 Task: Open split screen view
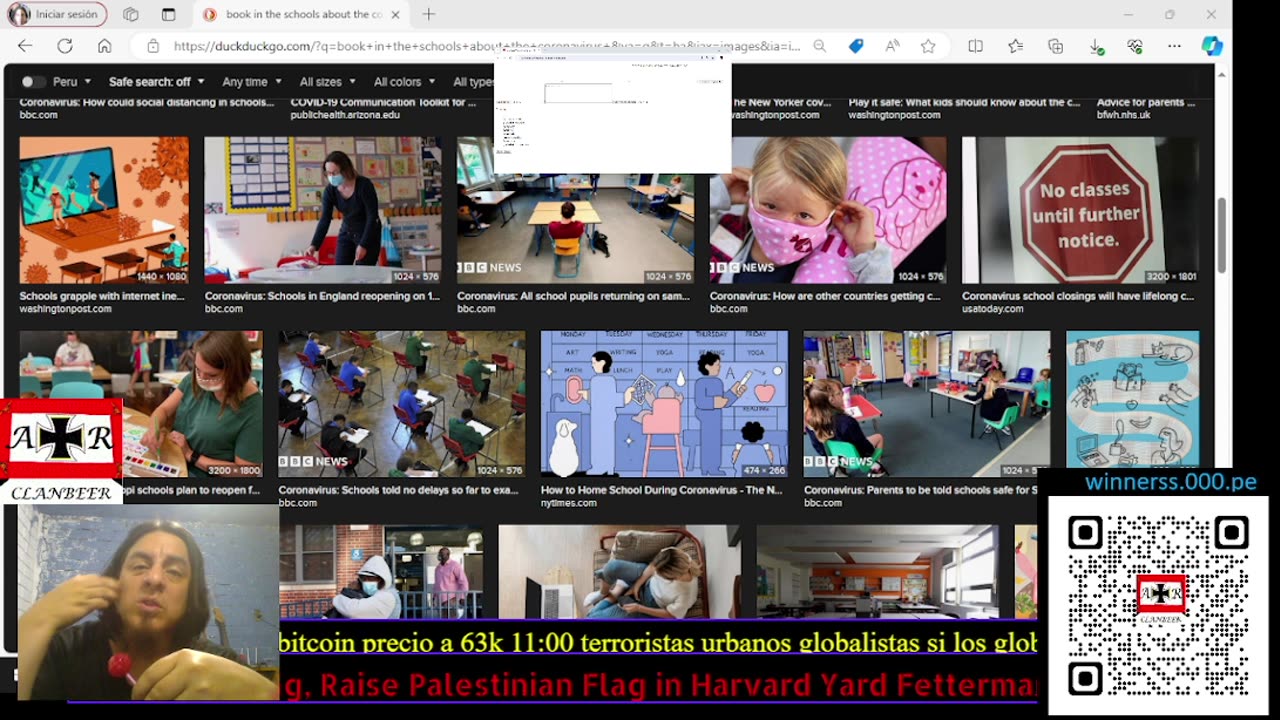976,46
